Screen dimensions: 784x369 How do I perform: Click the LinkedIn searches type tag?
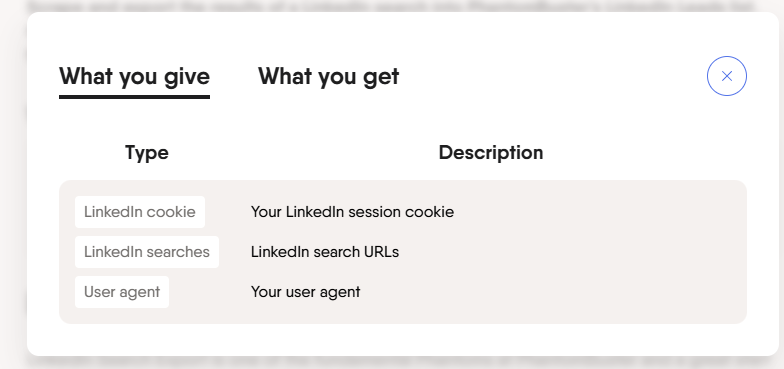pyautogui.click(x=147, y=252)
